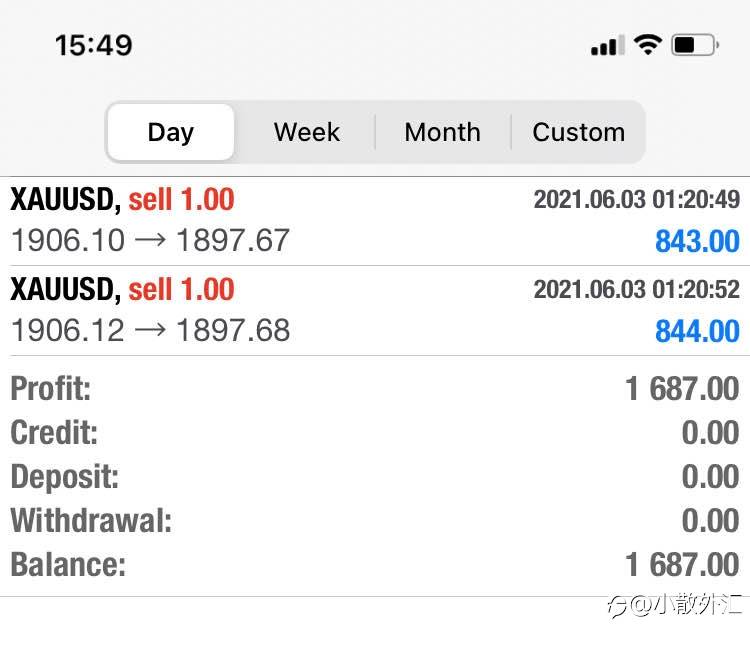Switch to the Month tab
This screenshot has height=646, width=750.
442,132
